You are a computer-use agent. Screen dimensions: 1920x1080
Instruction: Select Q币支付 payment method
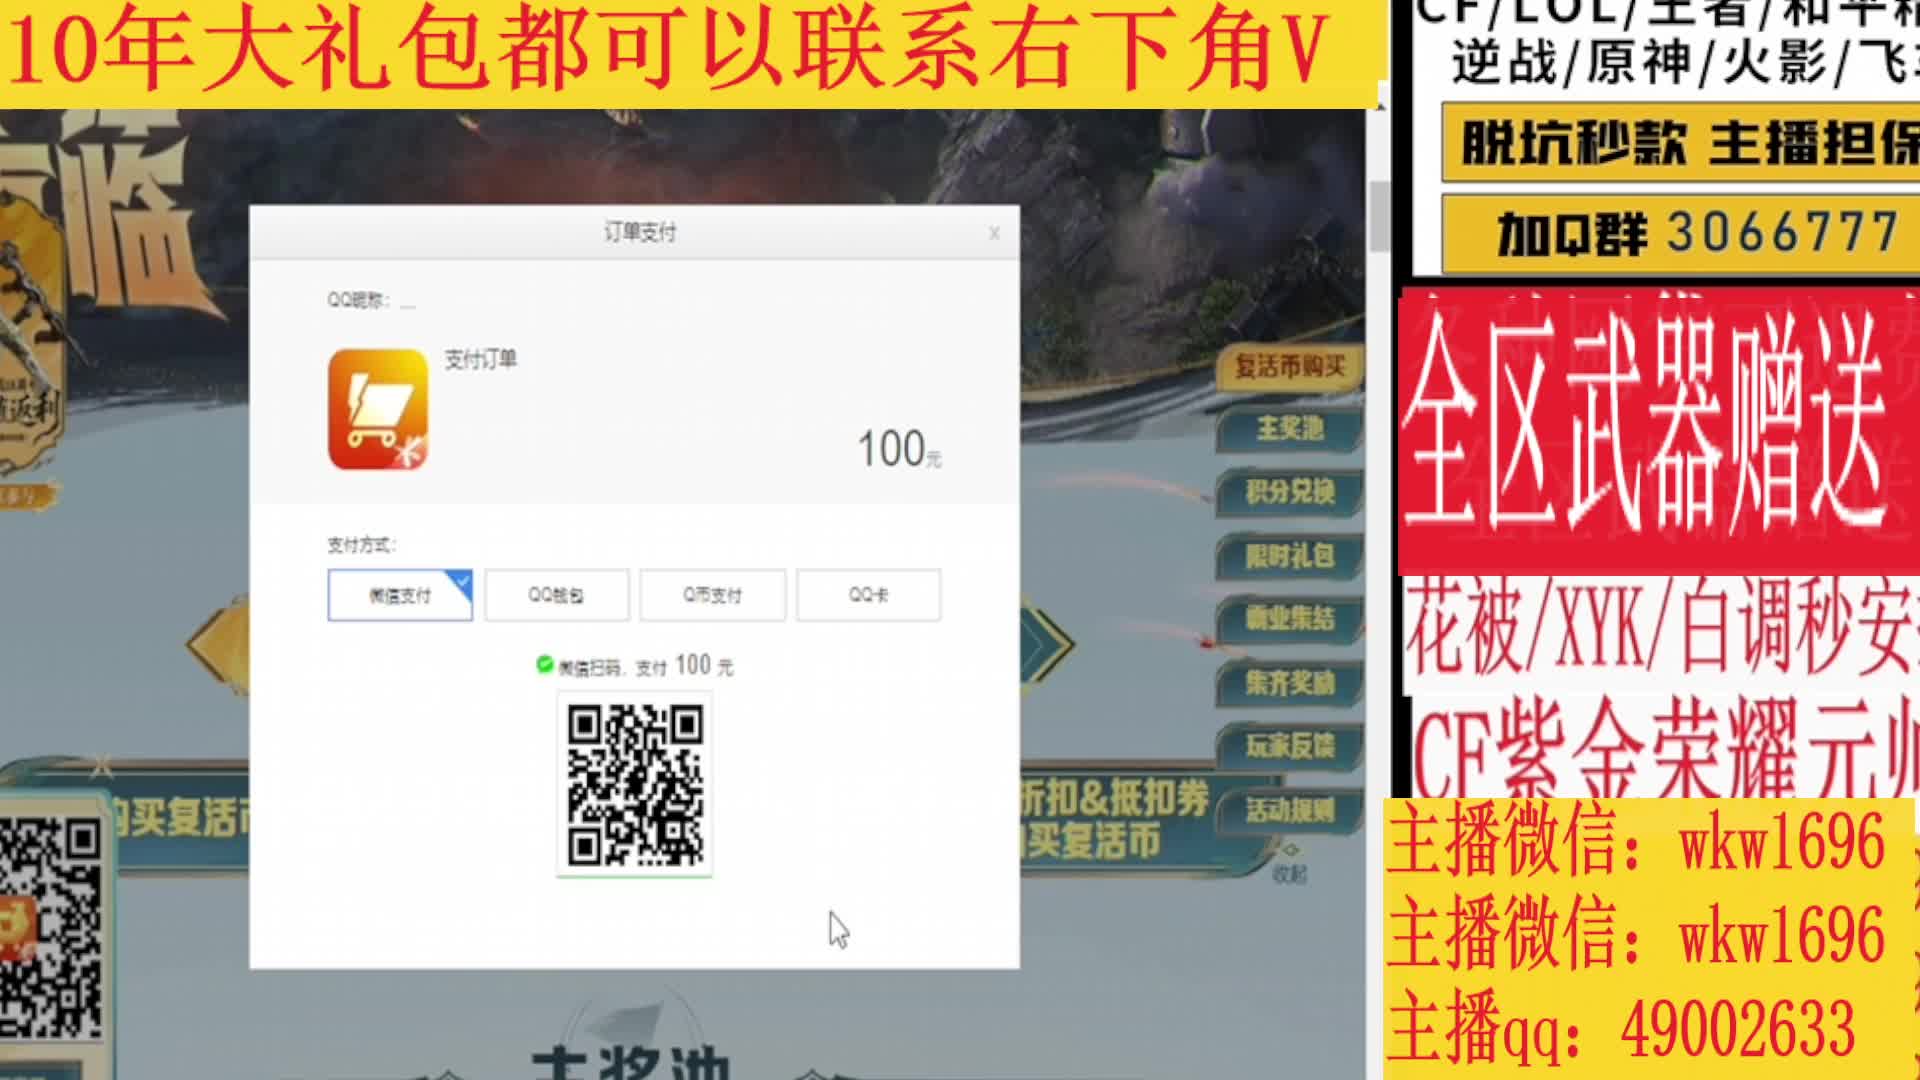coord(711,594)
